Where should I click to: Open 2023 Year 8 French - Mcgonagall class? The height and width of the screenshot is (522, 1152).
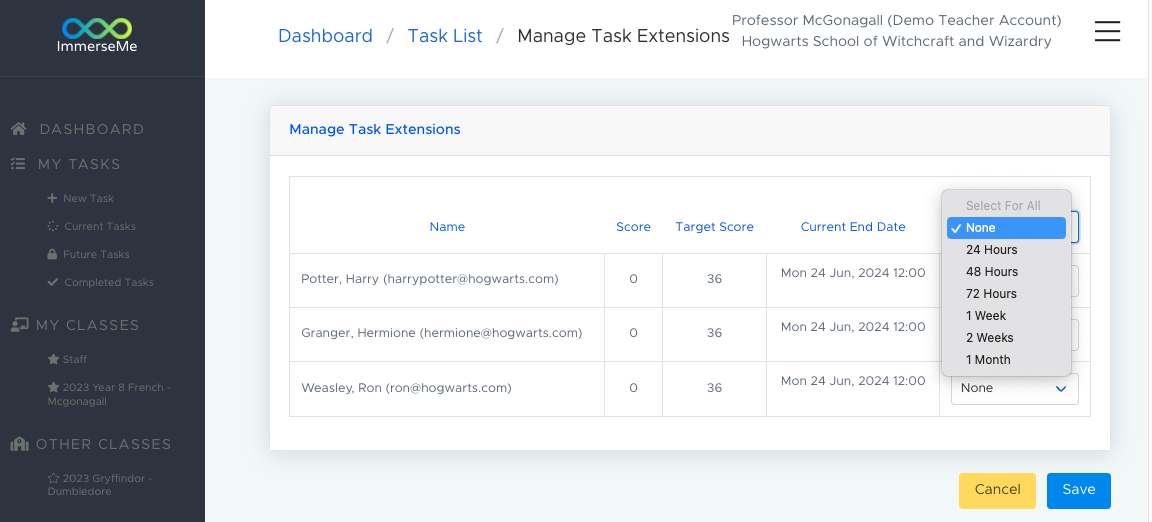(x=109, y=394)
